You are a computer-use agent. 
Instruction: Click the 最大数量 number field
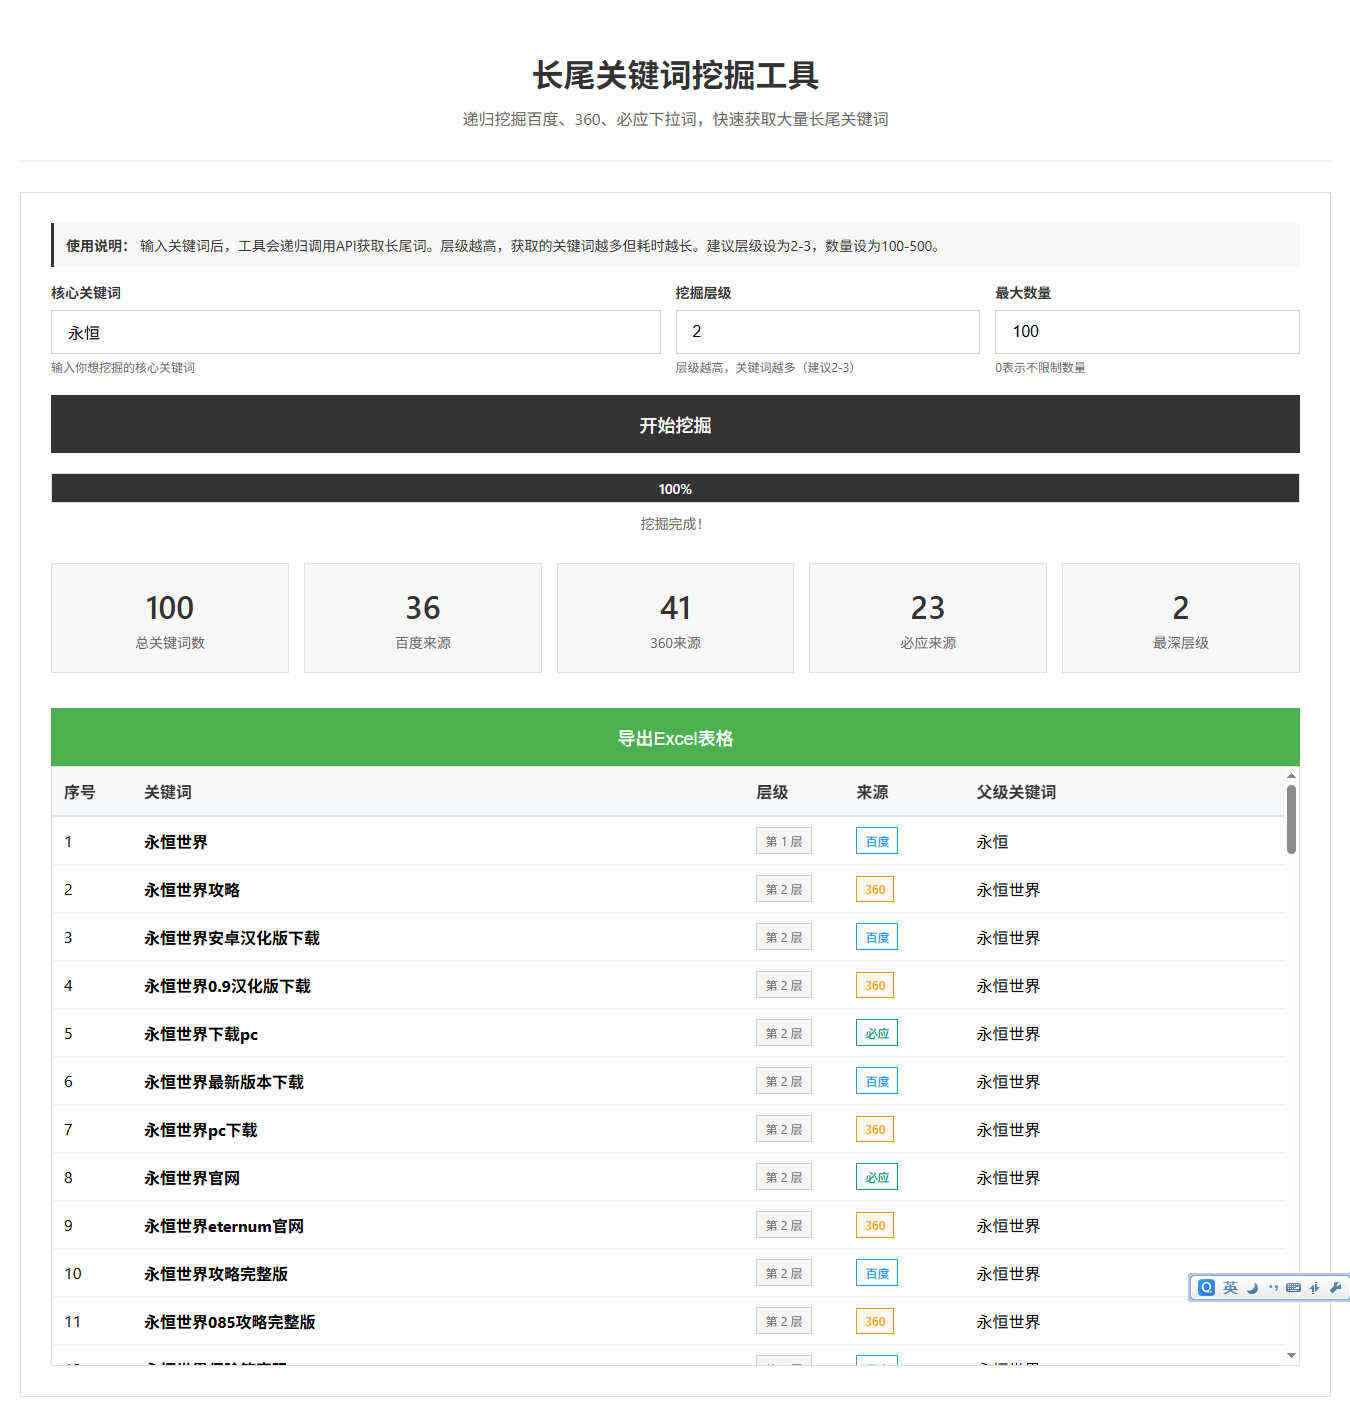pyautogui.click(x=1146, y=332)
